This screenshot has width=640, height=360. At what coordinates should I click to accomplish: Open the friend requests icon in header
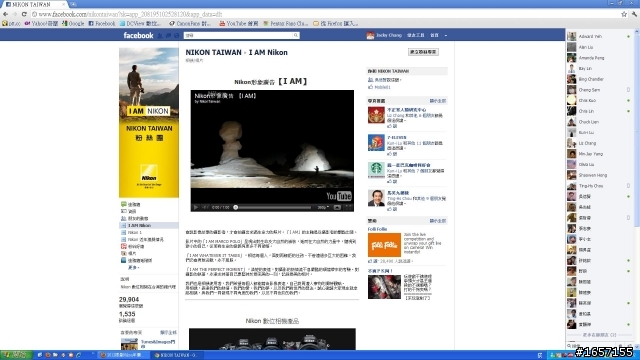160,36
